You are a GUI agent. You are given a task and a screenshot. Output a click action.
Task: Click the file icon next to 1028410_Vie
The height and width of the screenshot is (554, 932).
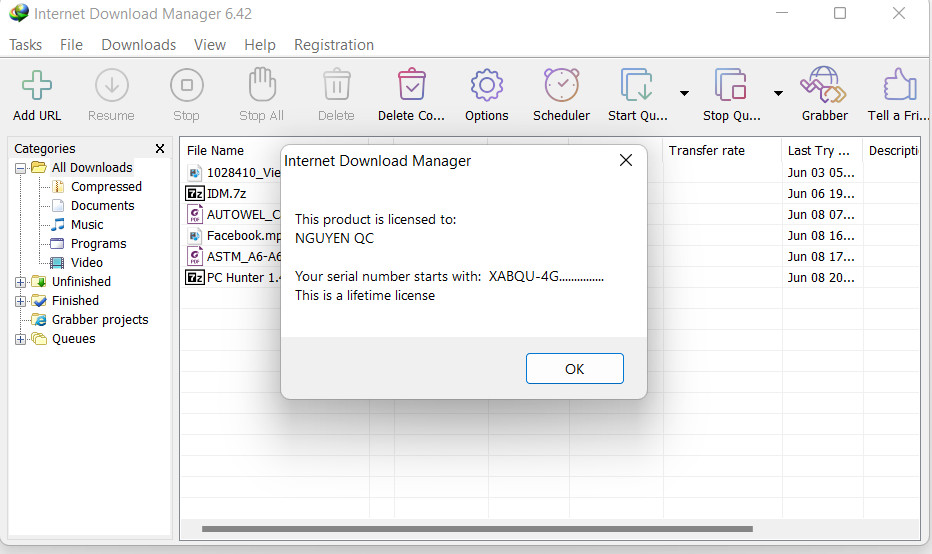(195, 172)
